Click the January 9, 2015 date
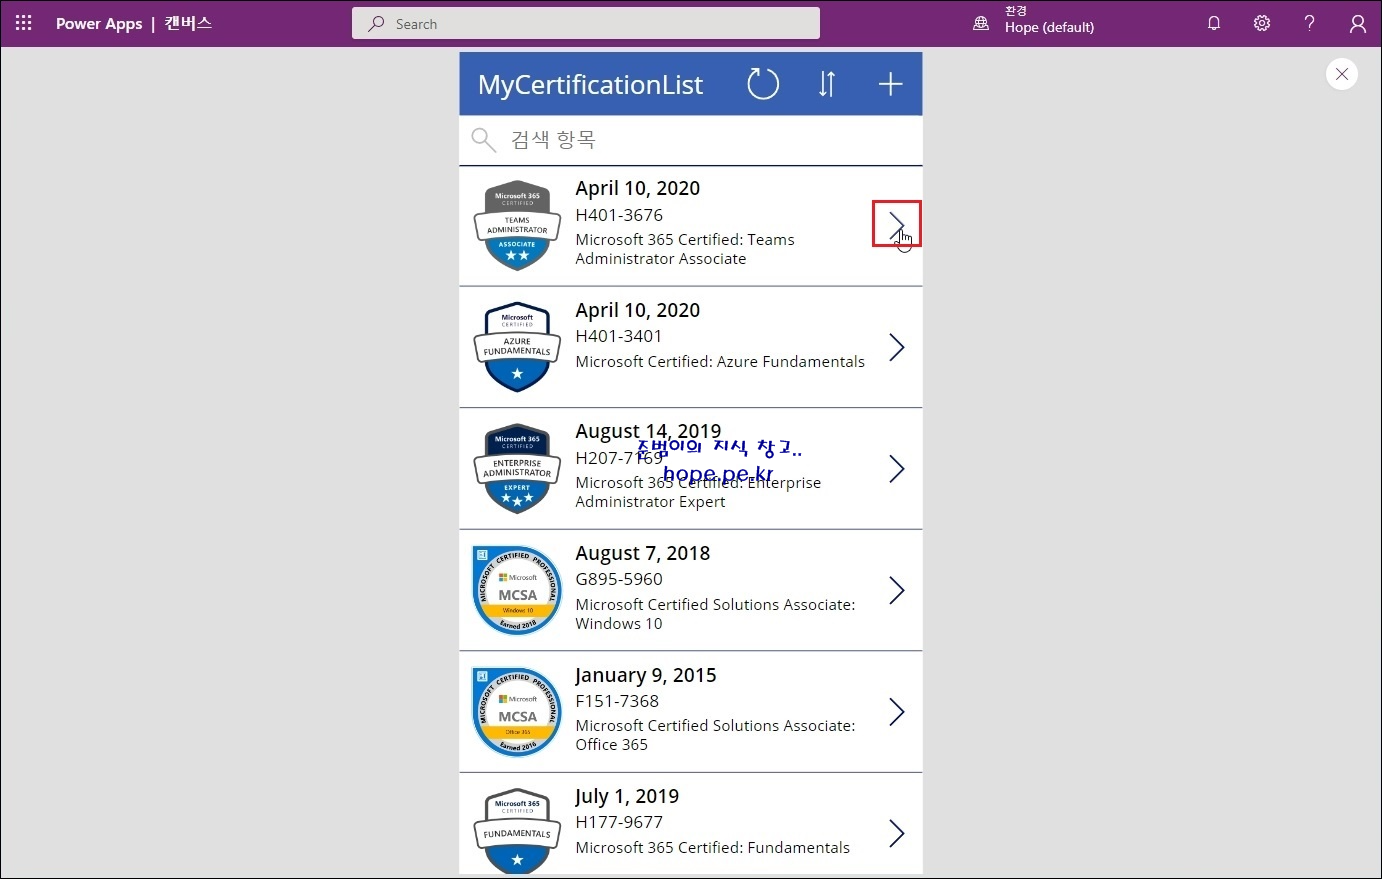Image resolution: width=1382 pixels, height=879 pixels. click(646, 676)
